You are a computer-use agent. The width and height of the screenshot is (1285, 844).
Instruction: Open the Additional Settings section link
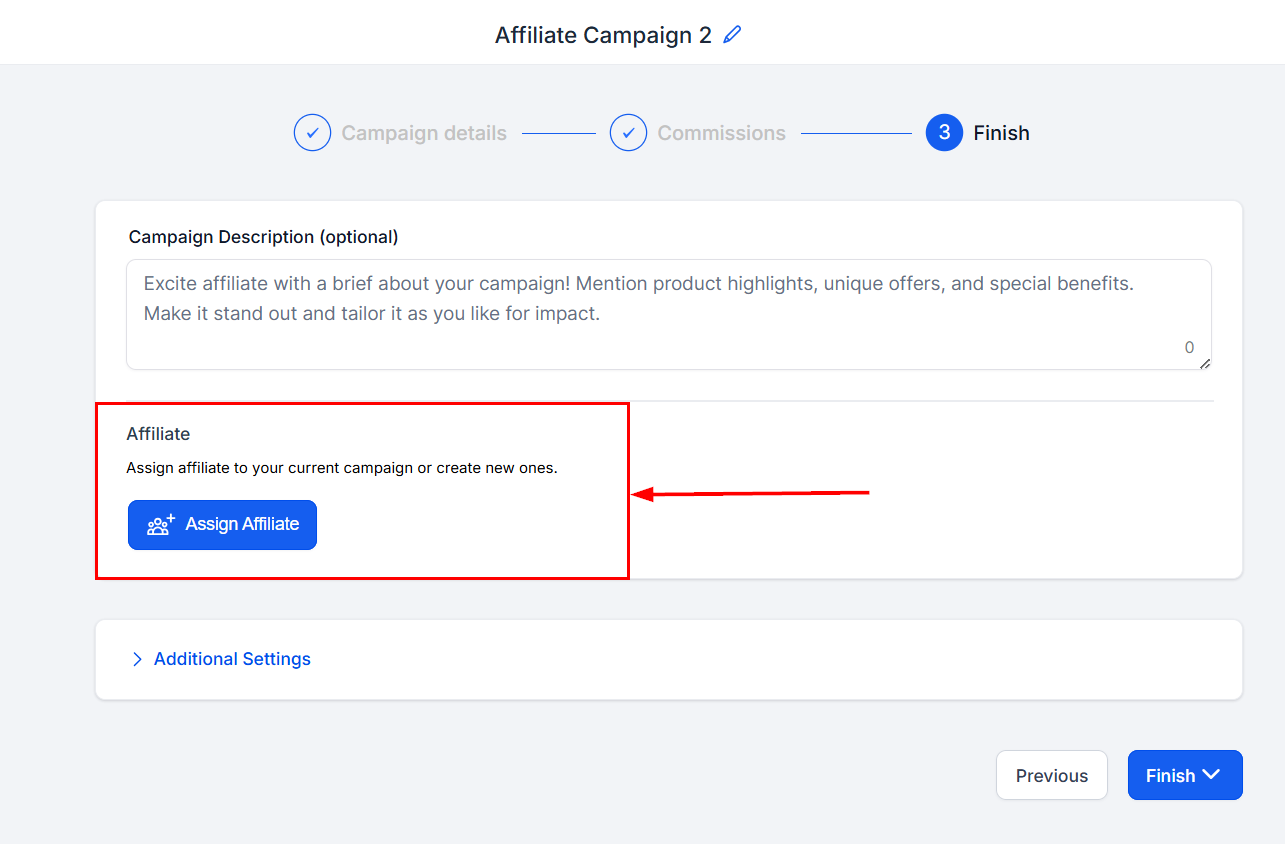tap(232, 659)
